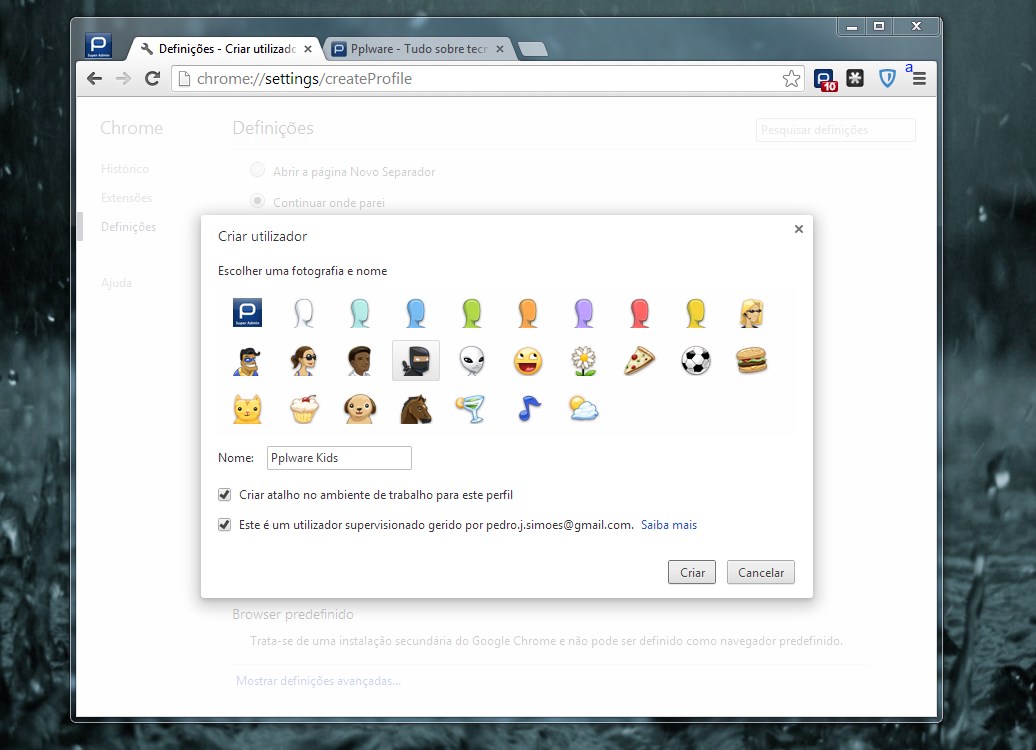The height and width of the screenshot is (750, 1036).
Task: Choose the hamburger avatar
Action: click(751, 360)
